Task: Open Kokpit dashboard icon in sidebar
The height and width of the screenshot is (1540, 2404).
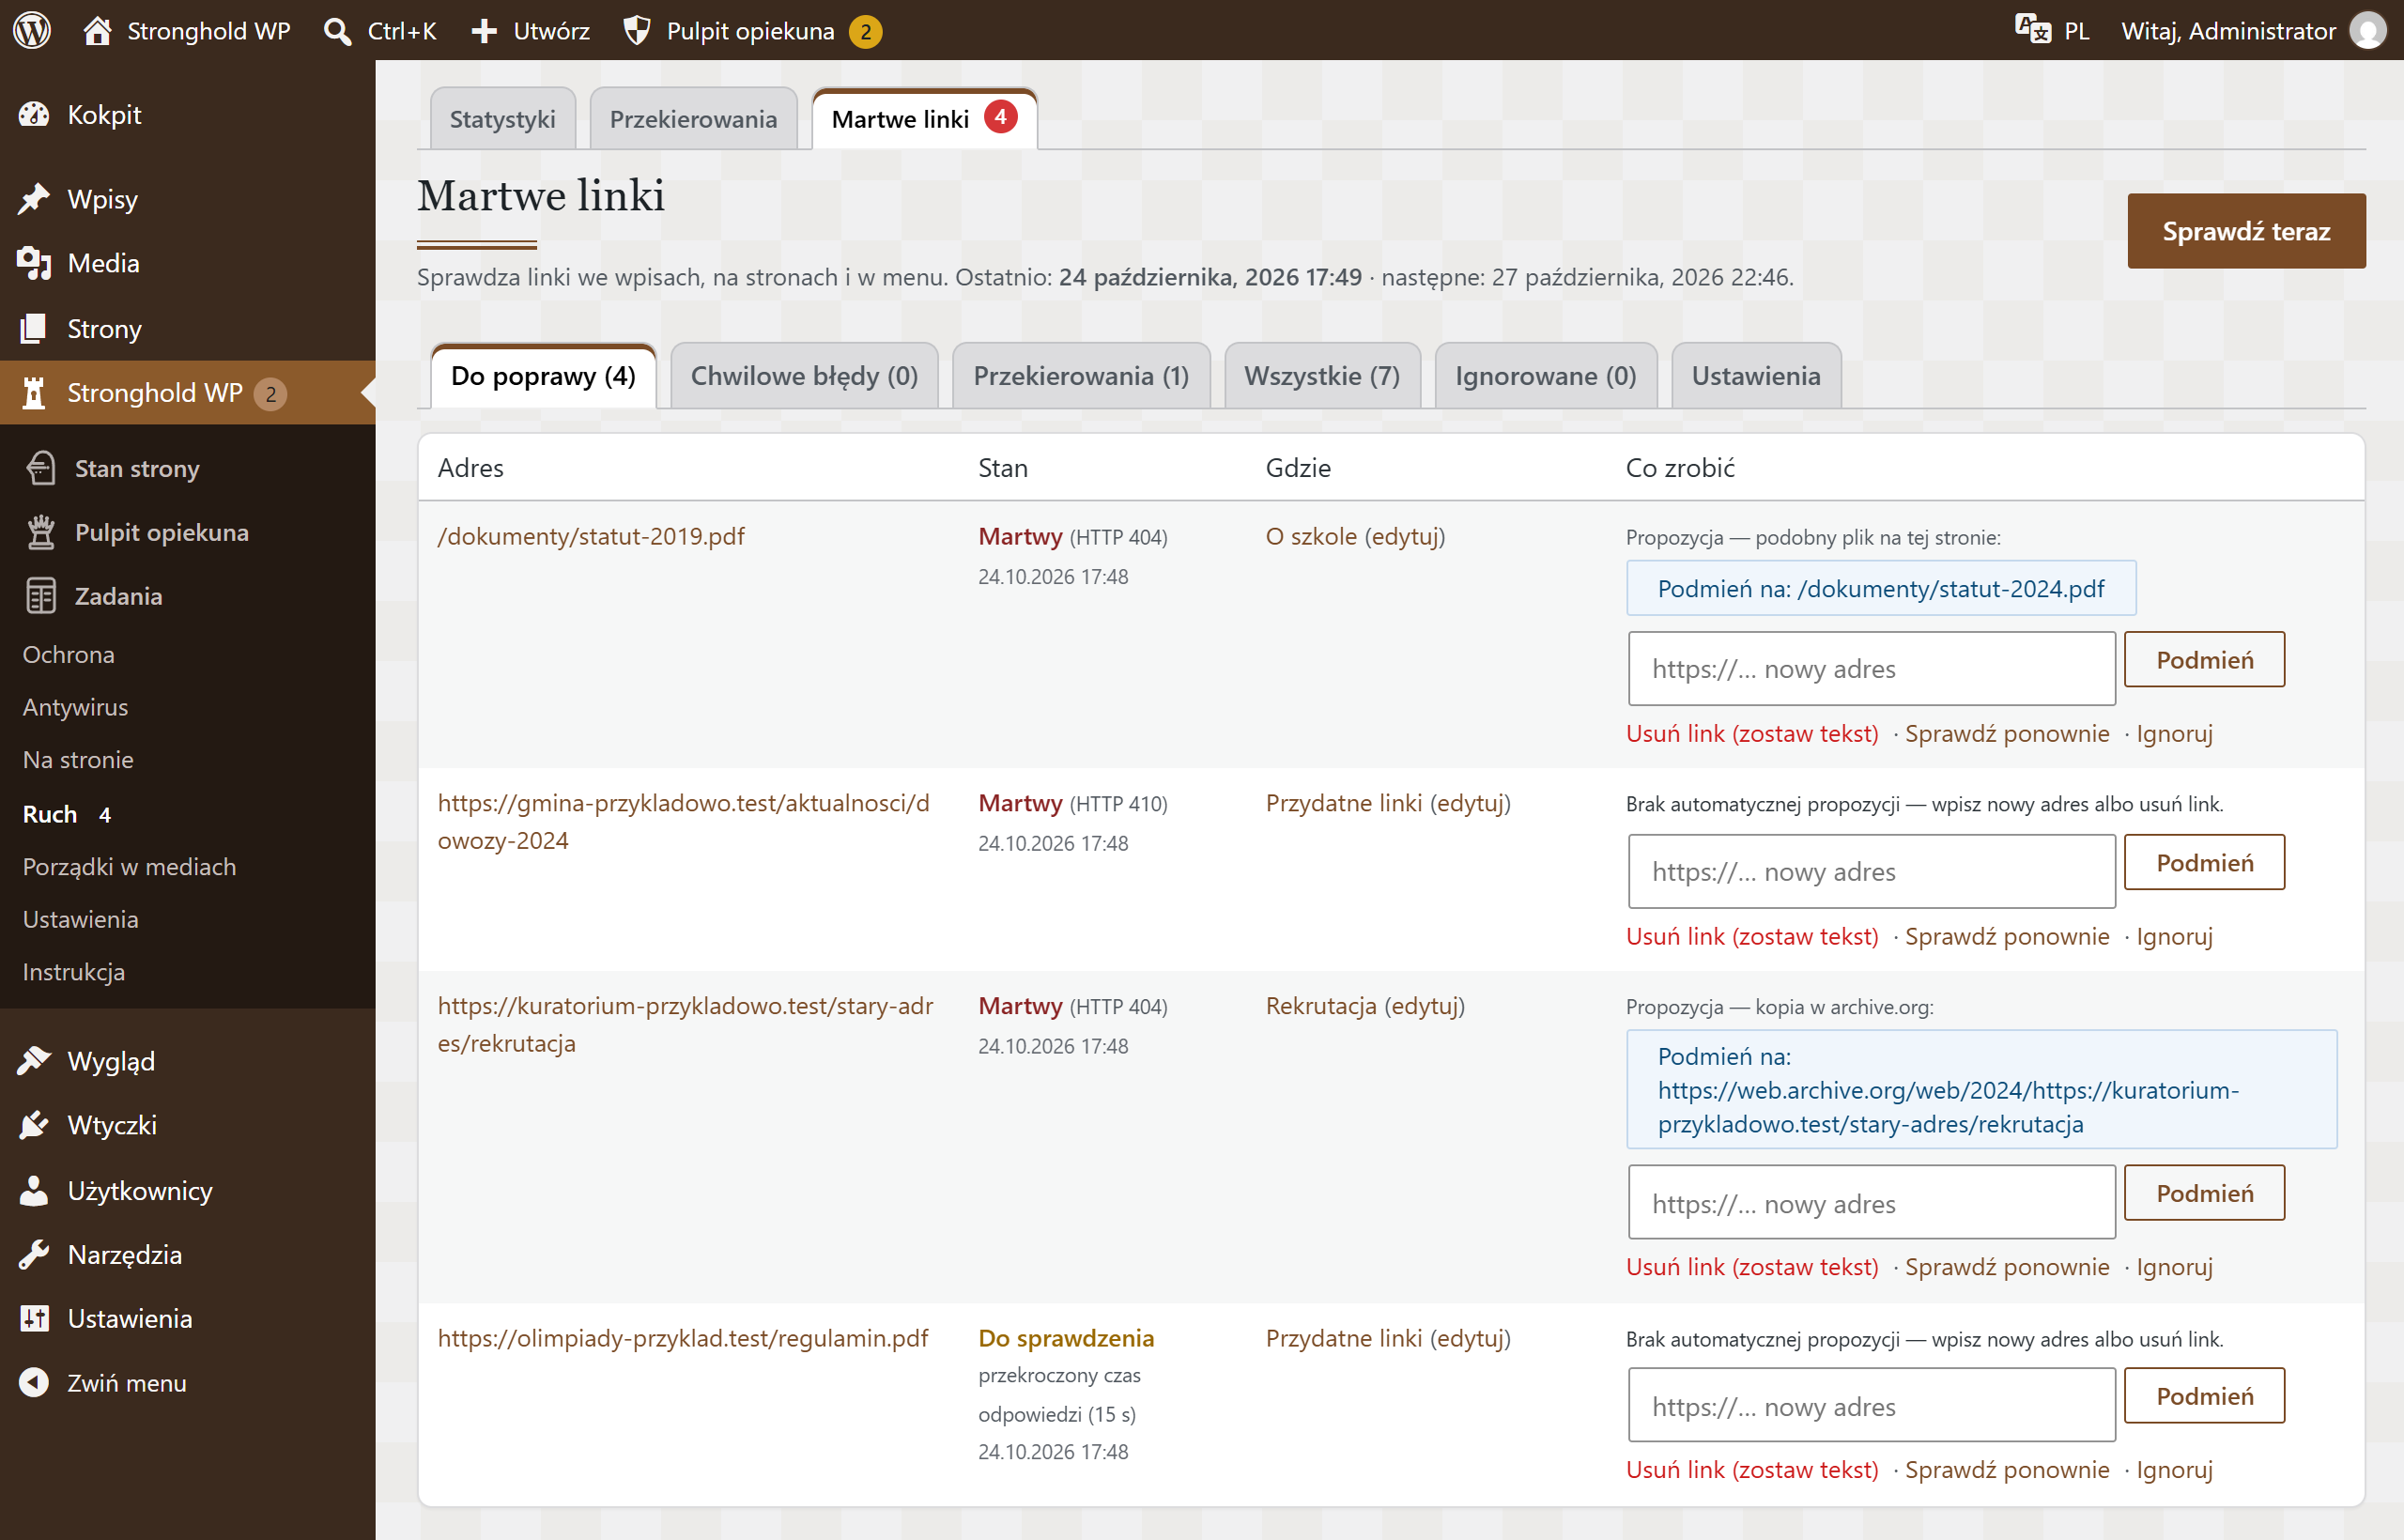Action: click(x=34, y=115)
